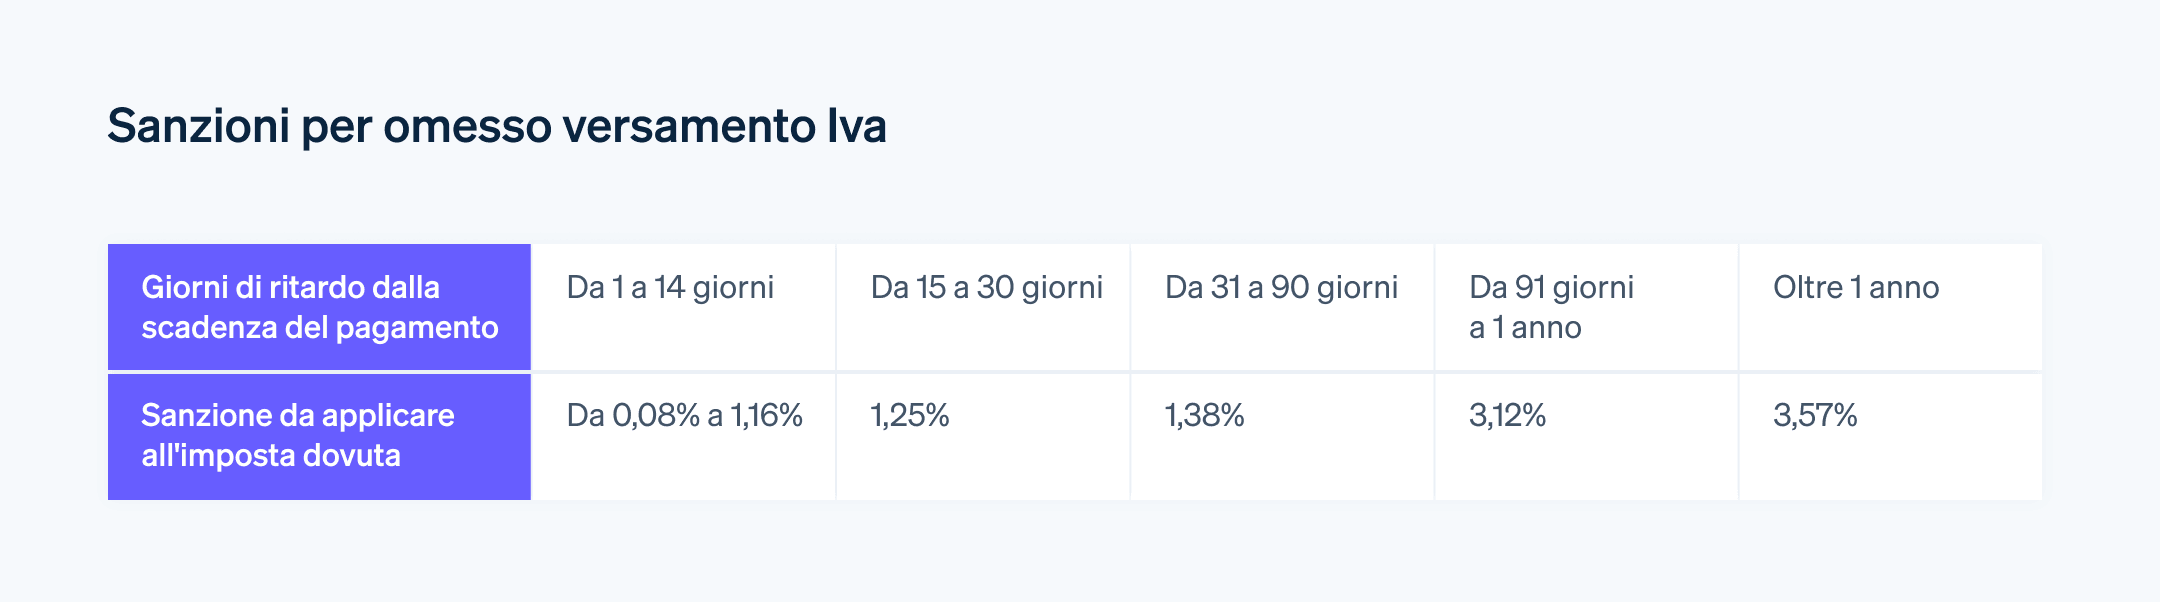
Task: Click the scadenza del pagamento text line
Action: (x=320, y=328)
